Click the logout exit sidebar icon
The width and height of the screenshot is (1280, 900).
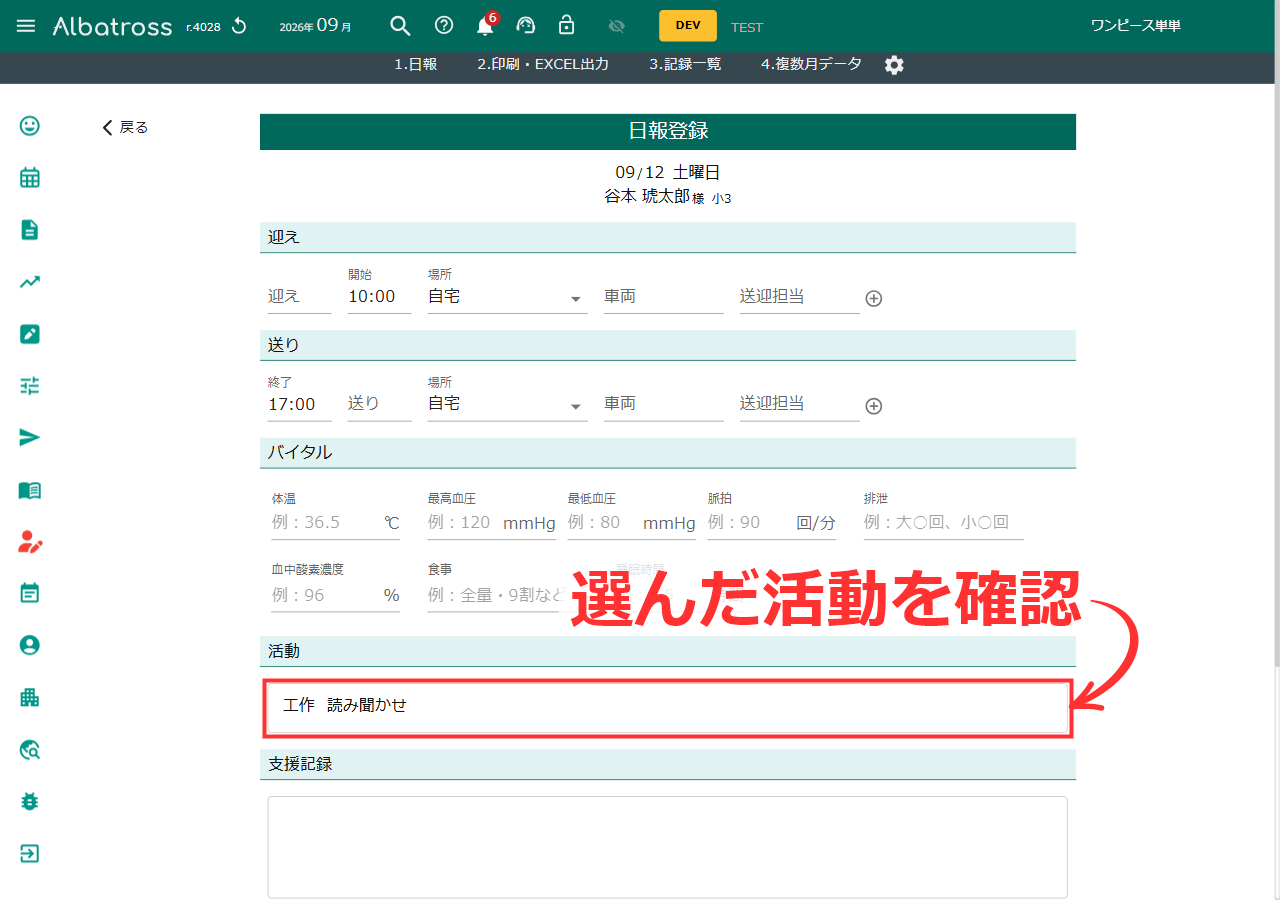[x=30, y=854]
